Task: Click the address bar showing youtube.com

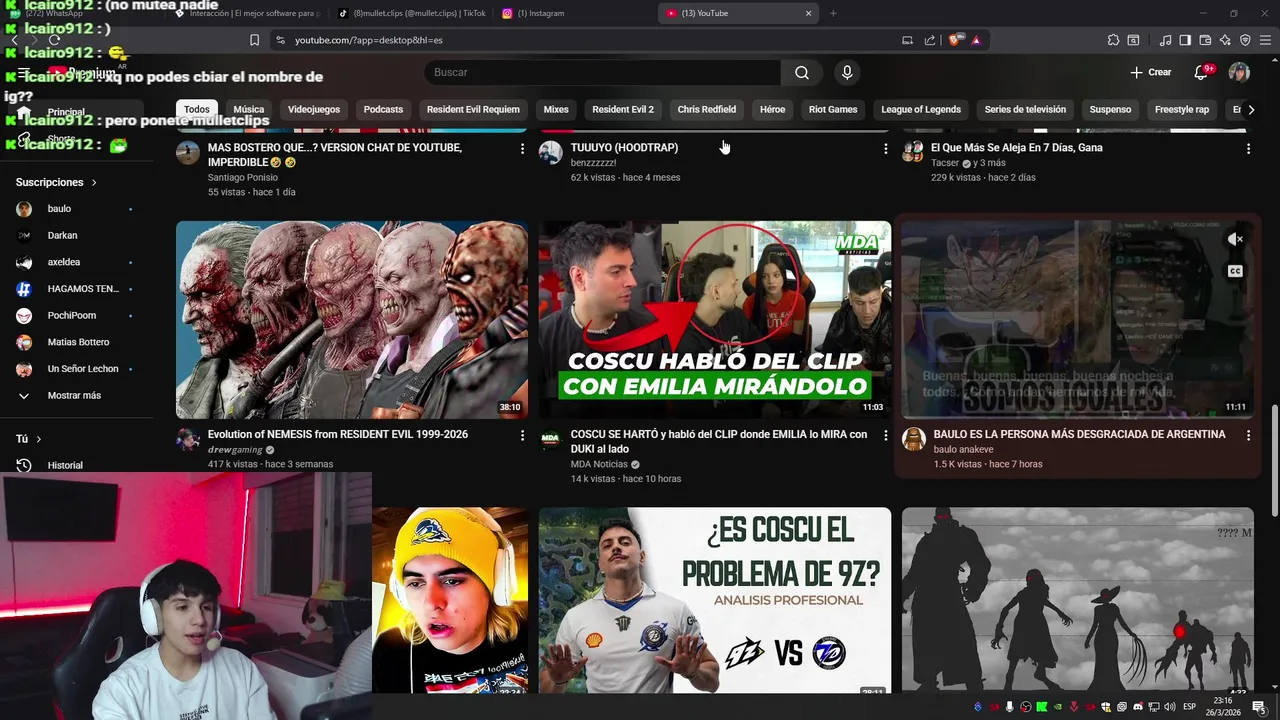Action: (590, 40)
